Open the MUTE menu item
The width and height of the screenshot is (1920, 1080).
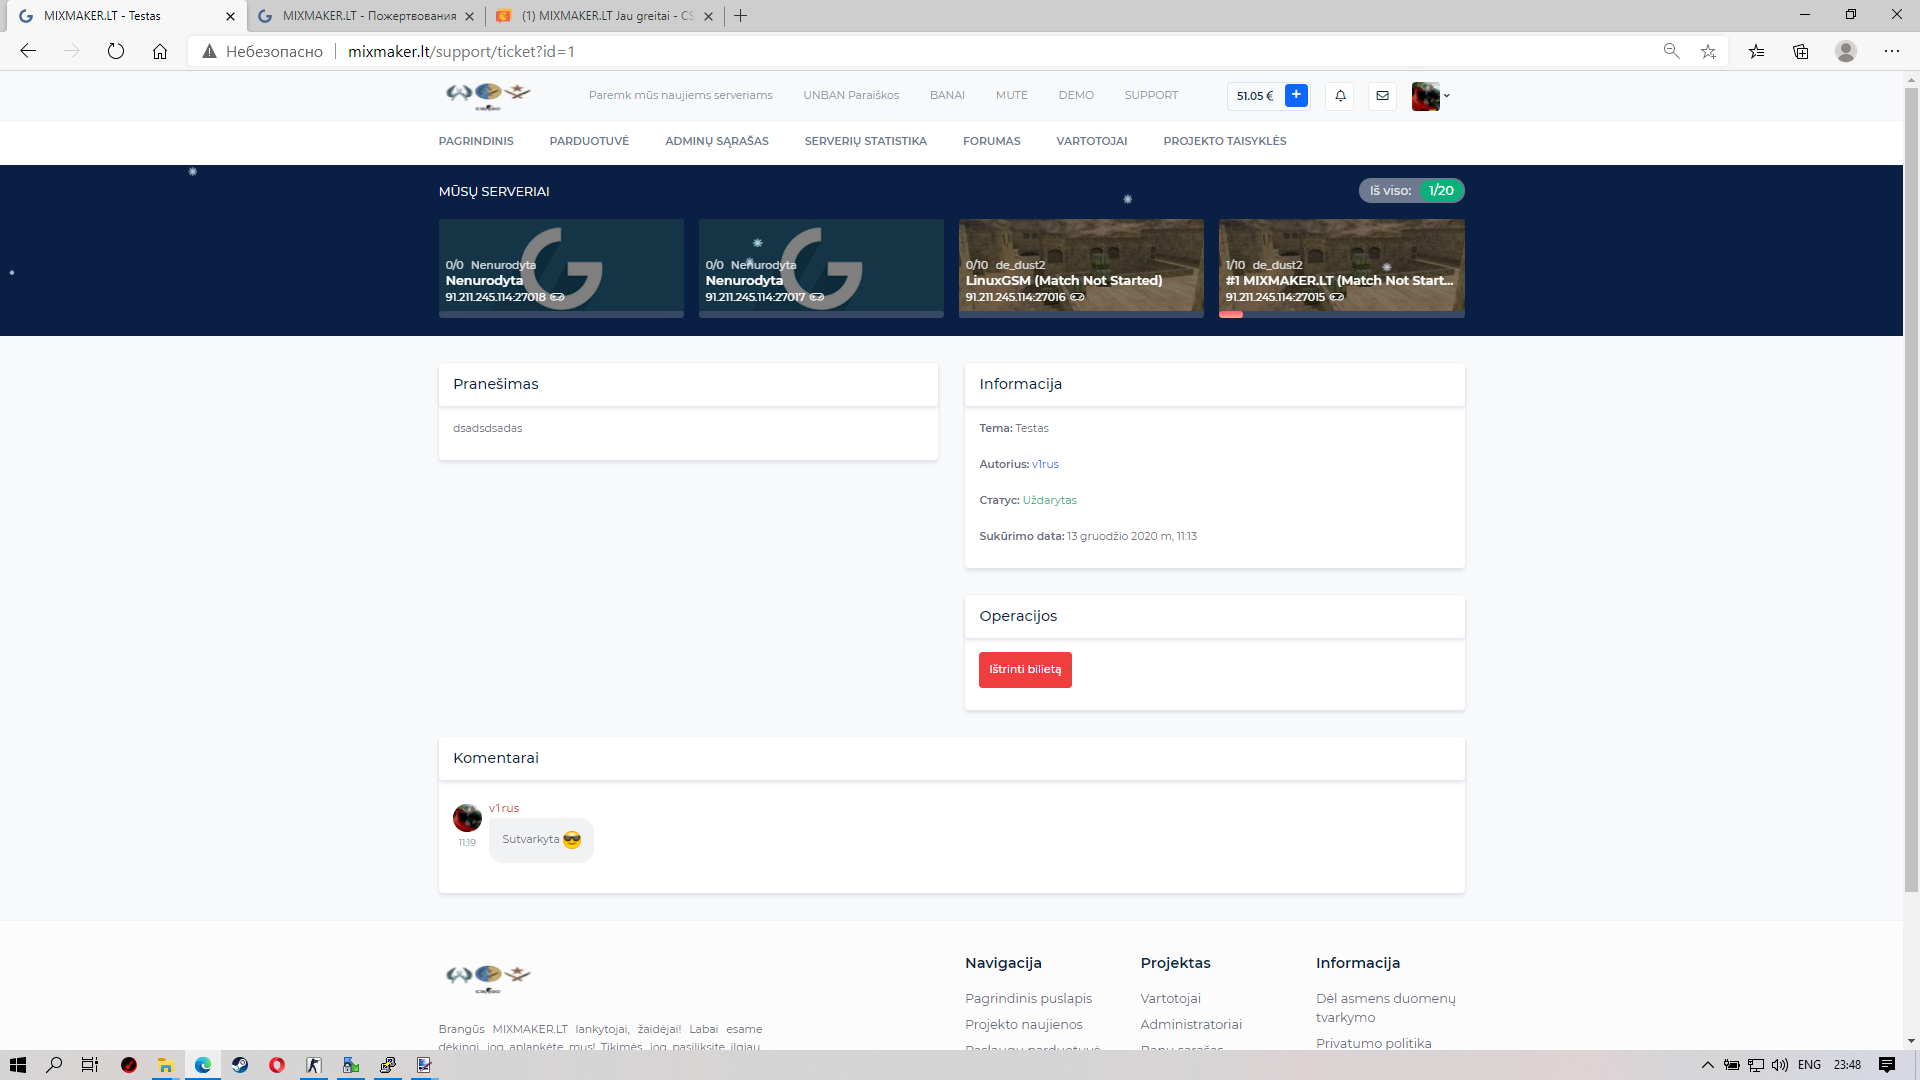point(1011,95)
